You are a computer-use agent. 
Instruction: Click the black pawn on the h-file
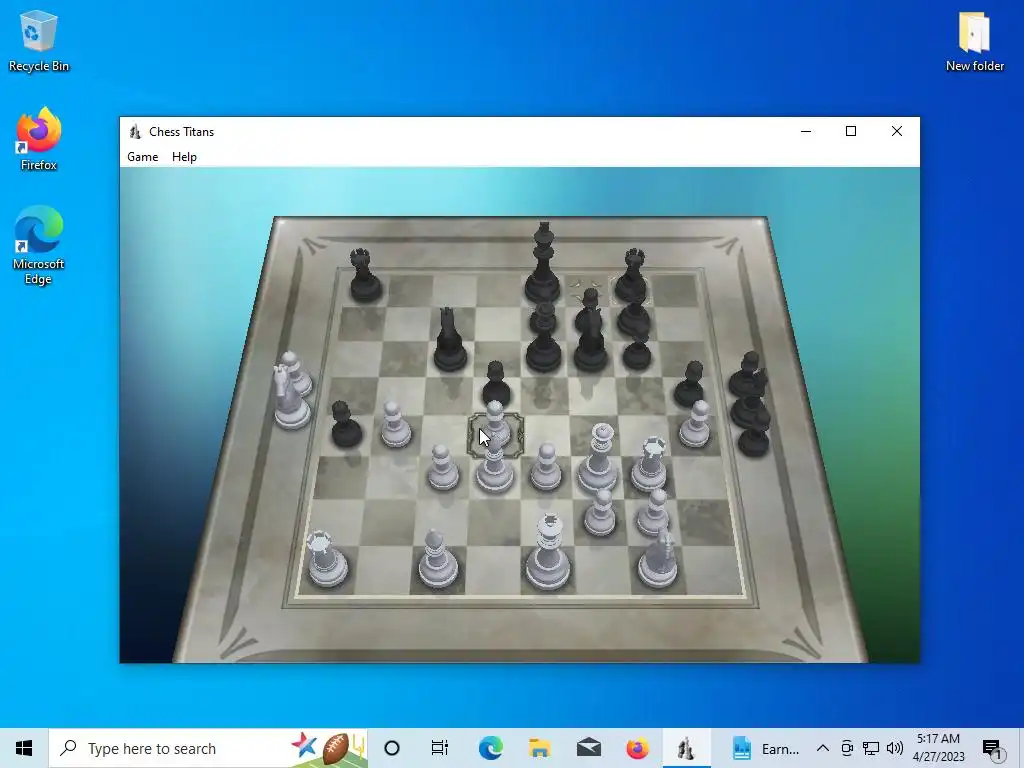pos(690,384)
